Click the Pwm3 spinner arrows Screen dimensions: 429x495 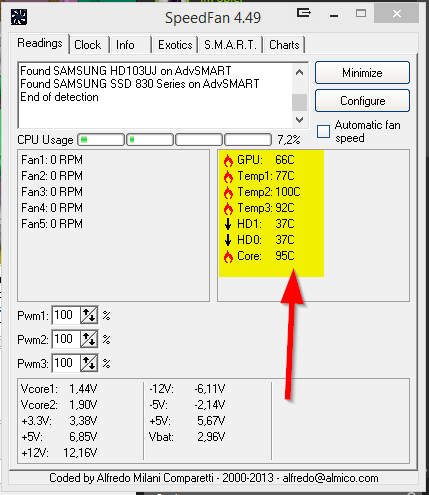[x=89, y=363]
